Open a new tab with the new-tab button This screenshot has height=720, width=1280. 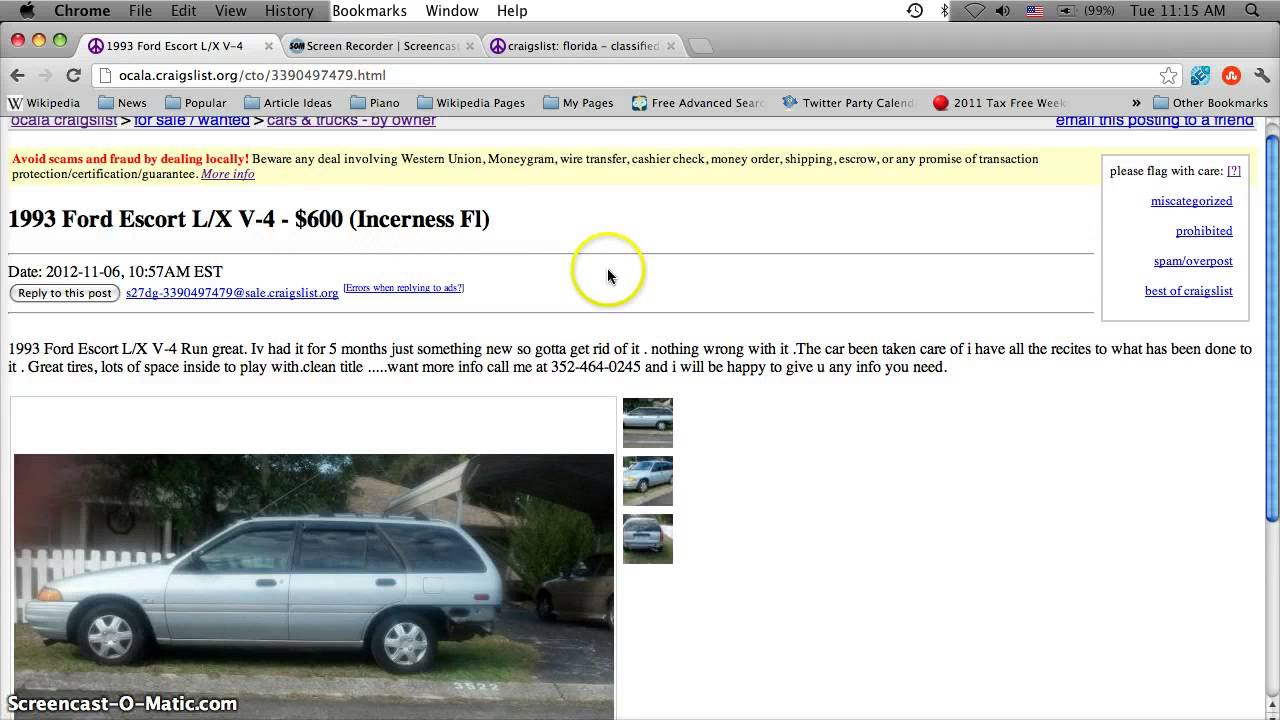point(701,46)
